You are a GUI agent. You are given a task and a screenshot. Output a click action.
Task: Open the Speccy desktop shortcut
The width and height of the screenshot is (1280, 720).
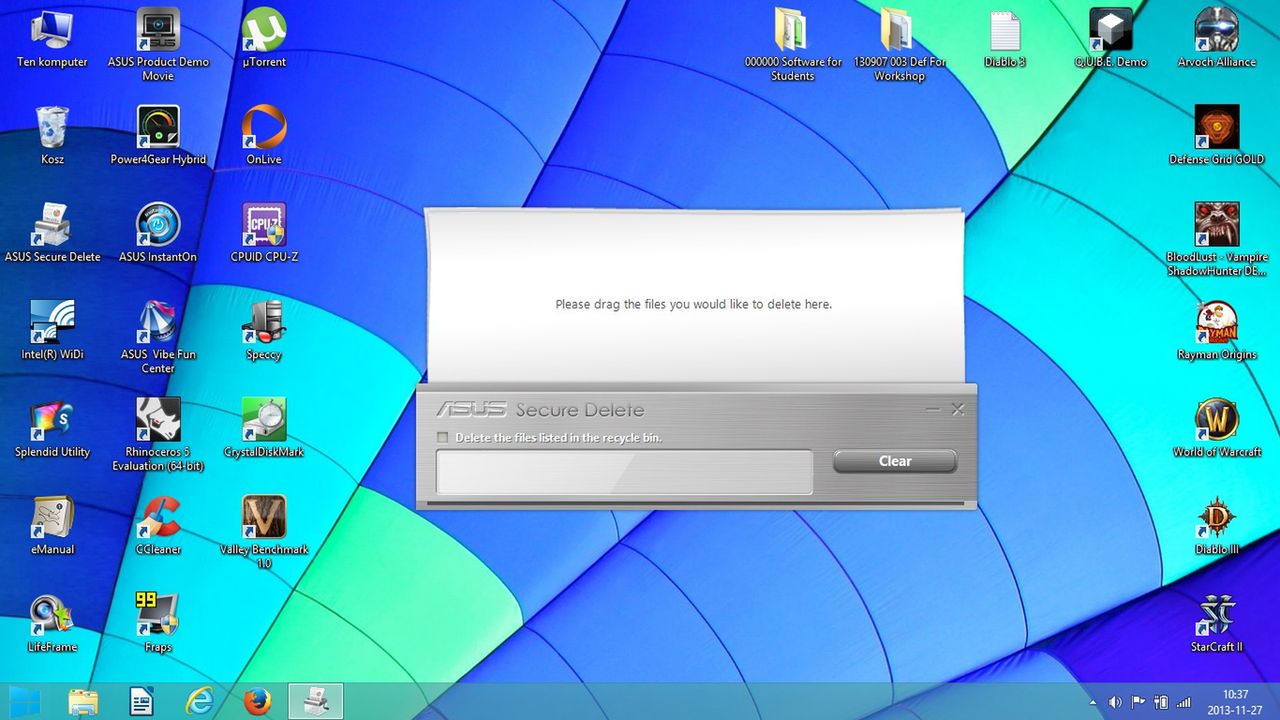[x=264, y=330]
